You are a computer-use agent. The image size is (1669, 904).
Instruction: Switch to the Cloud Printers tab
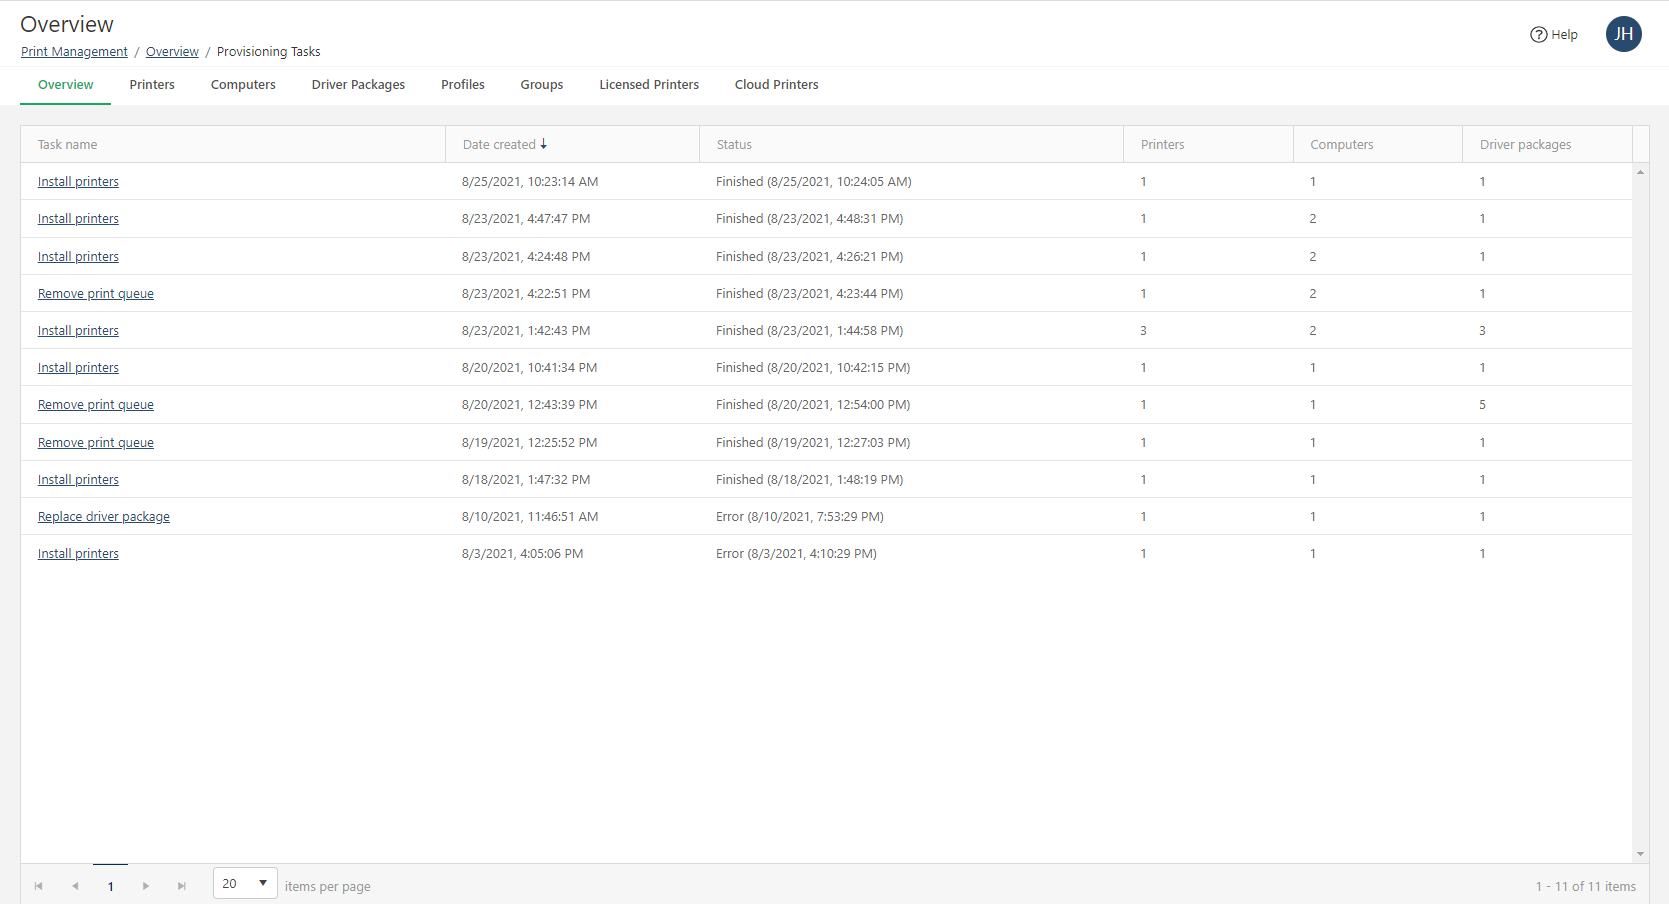point(776,85)
